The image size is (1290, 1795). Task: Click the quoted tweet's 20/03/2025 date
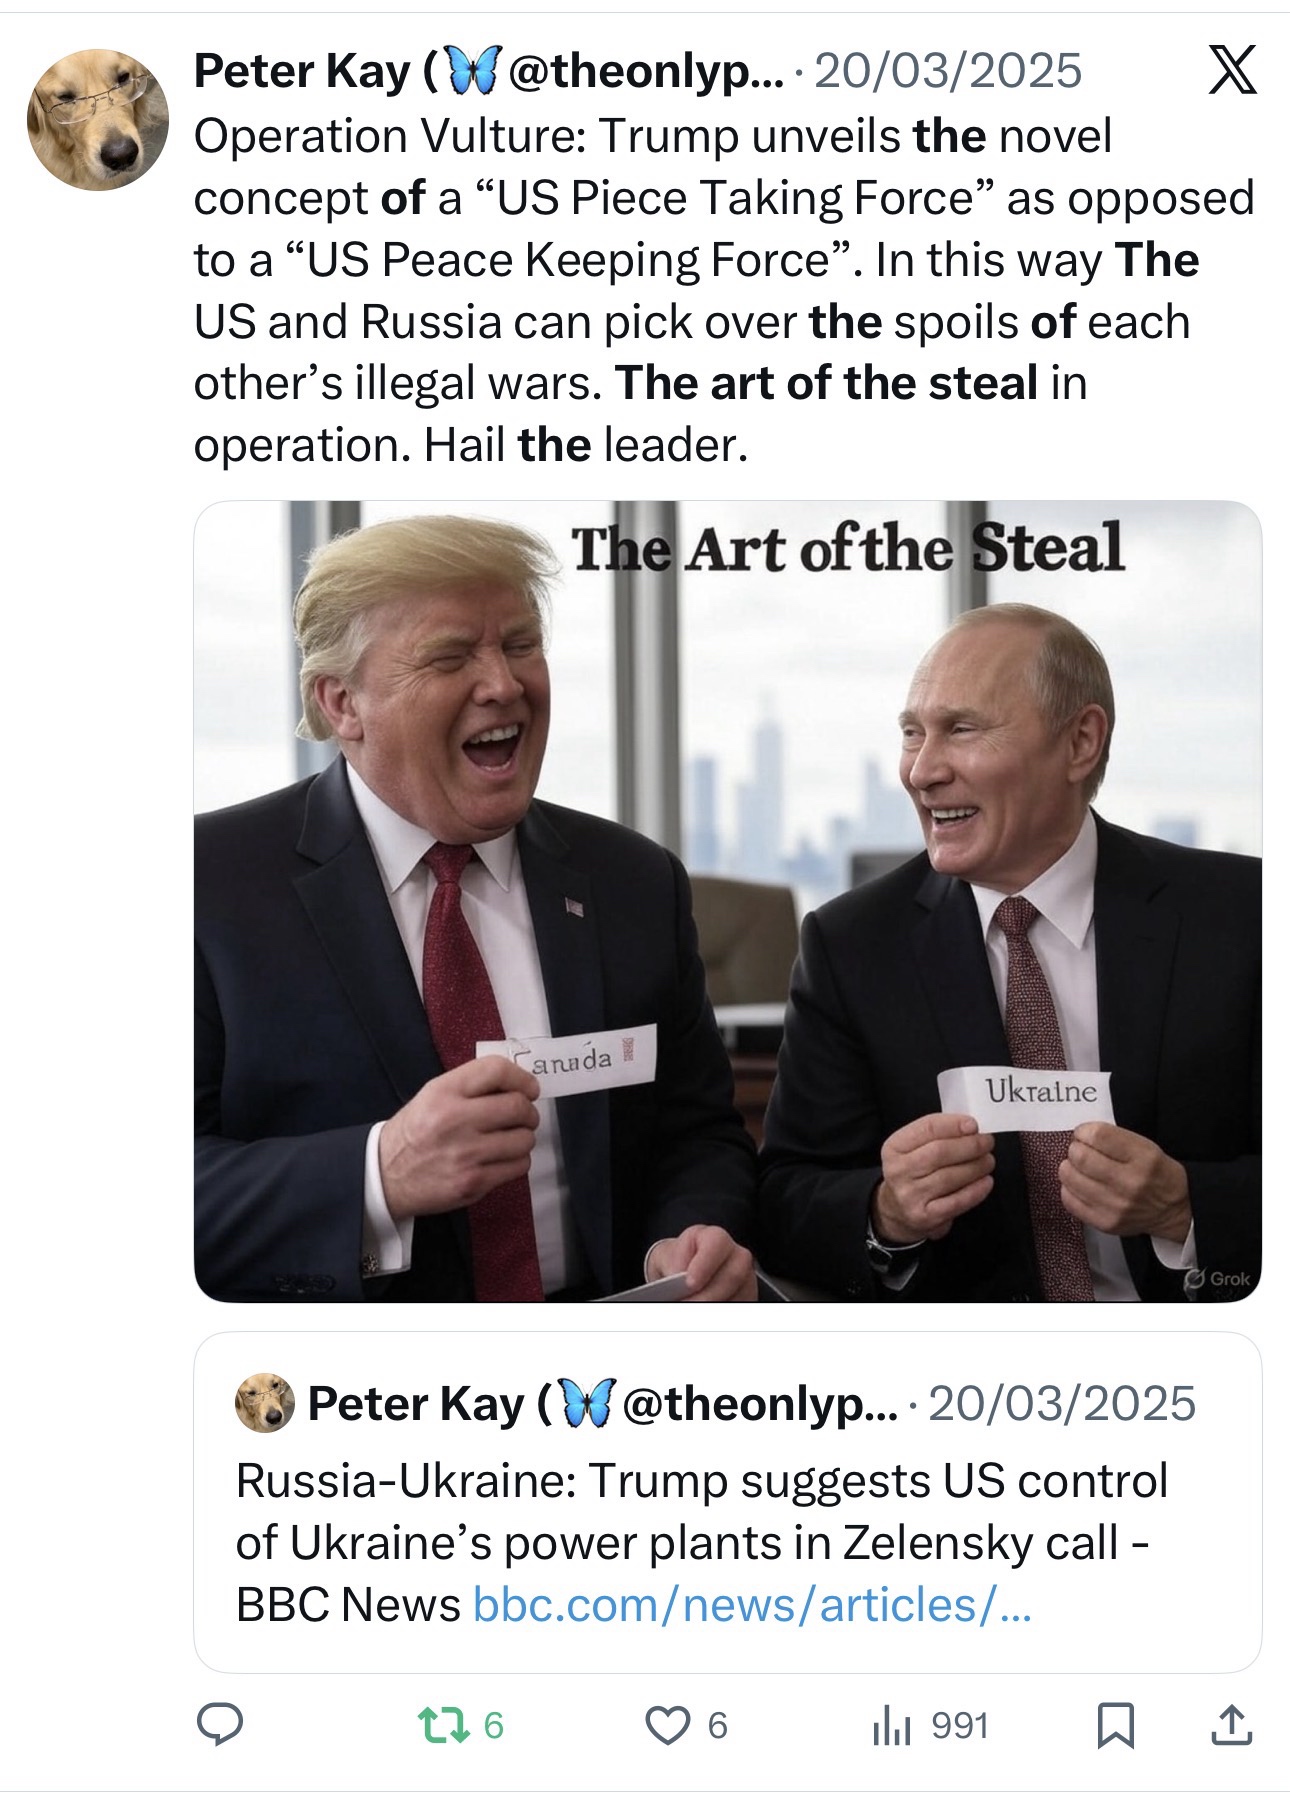click(1062, 1404)
